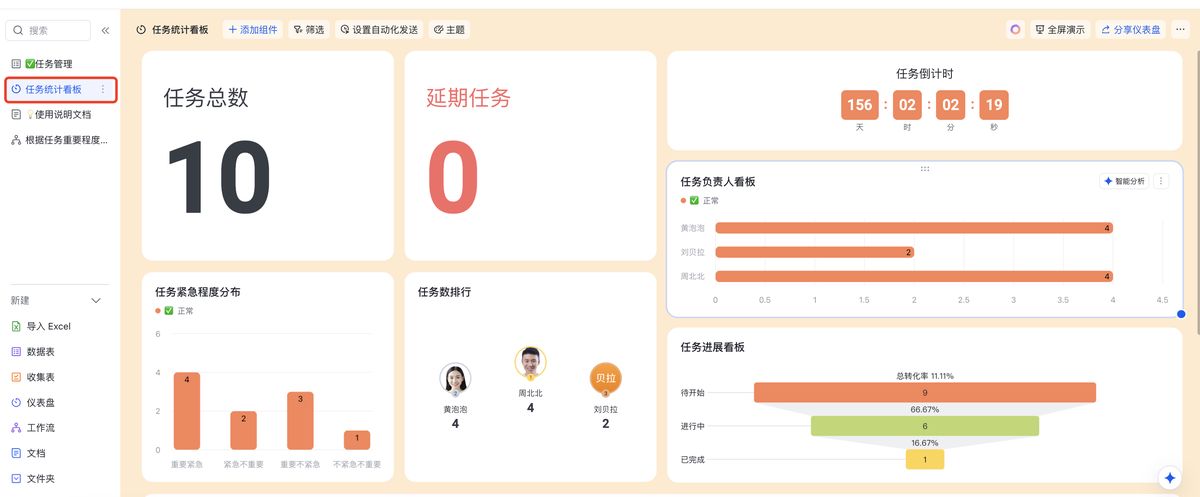Image resolution: width=1200 pixels, height=497 pixels.
Task: Toggle the 正常 legend in 任务紧急程度分布
Action: (x=175, y=311)
